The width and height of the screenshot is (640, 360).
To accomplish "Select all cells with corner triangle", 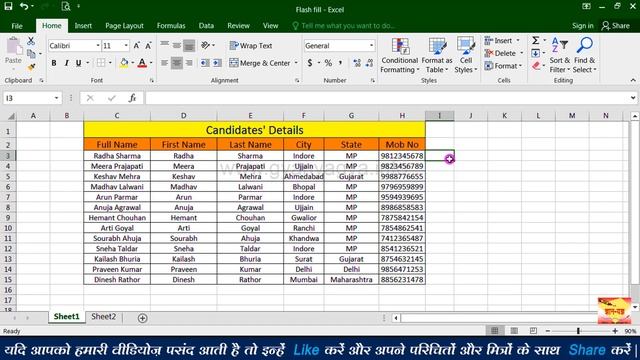I will tap(10, 116).
